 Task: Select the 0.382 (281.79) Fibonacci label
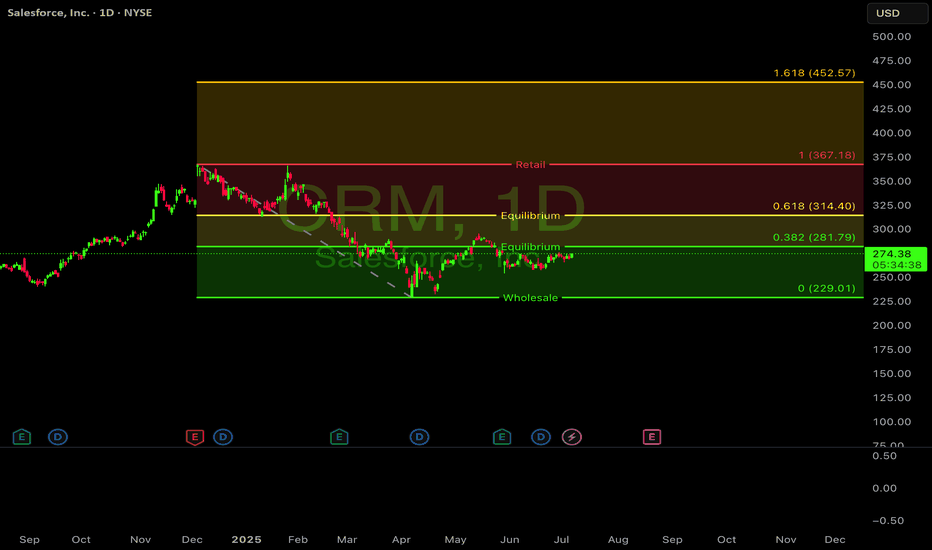[x=814, y=237]
